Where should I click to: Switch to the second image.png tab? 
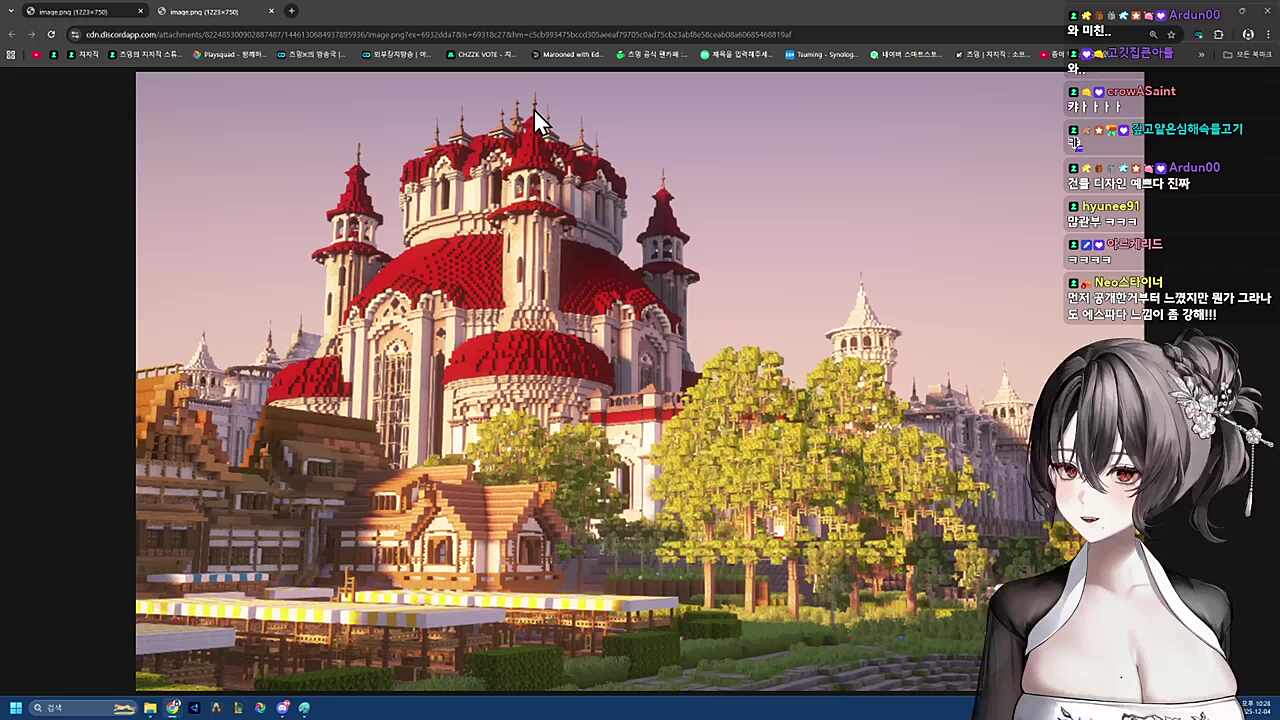(x=204, y=11)
